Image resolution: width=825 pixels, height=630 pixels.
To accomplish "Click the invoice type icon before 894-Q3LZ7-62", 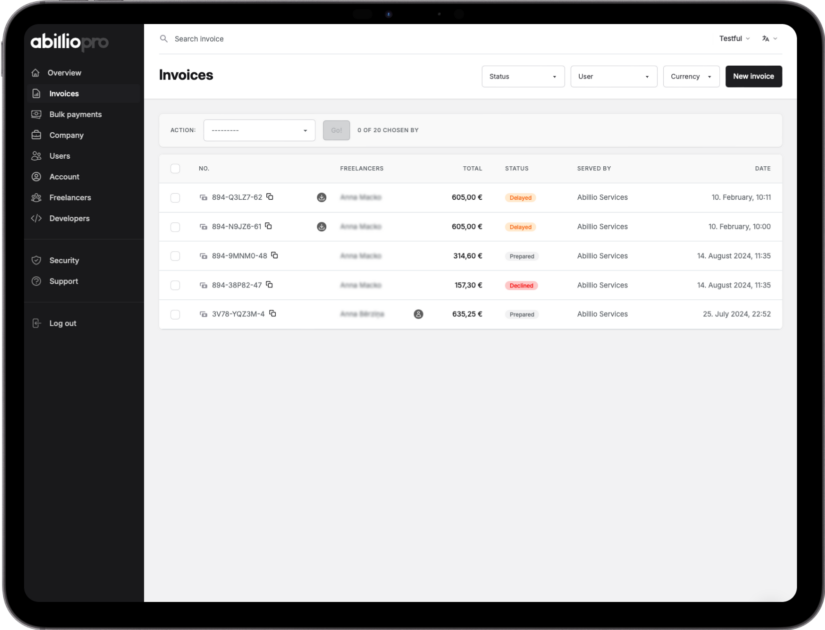I will coord(203,197).
